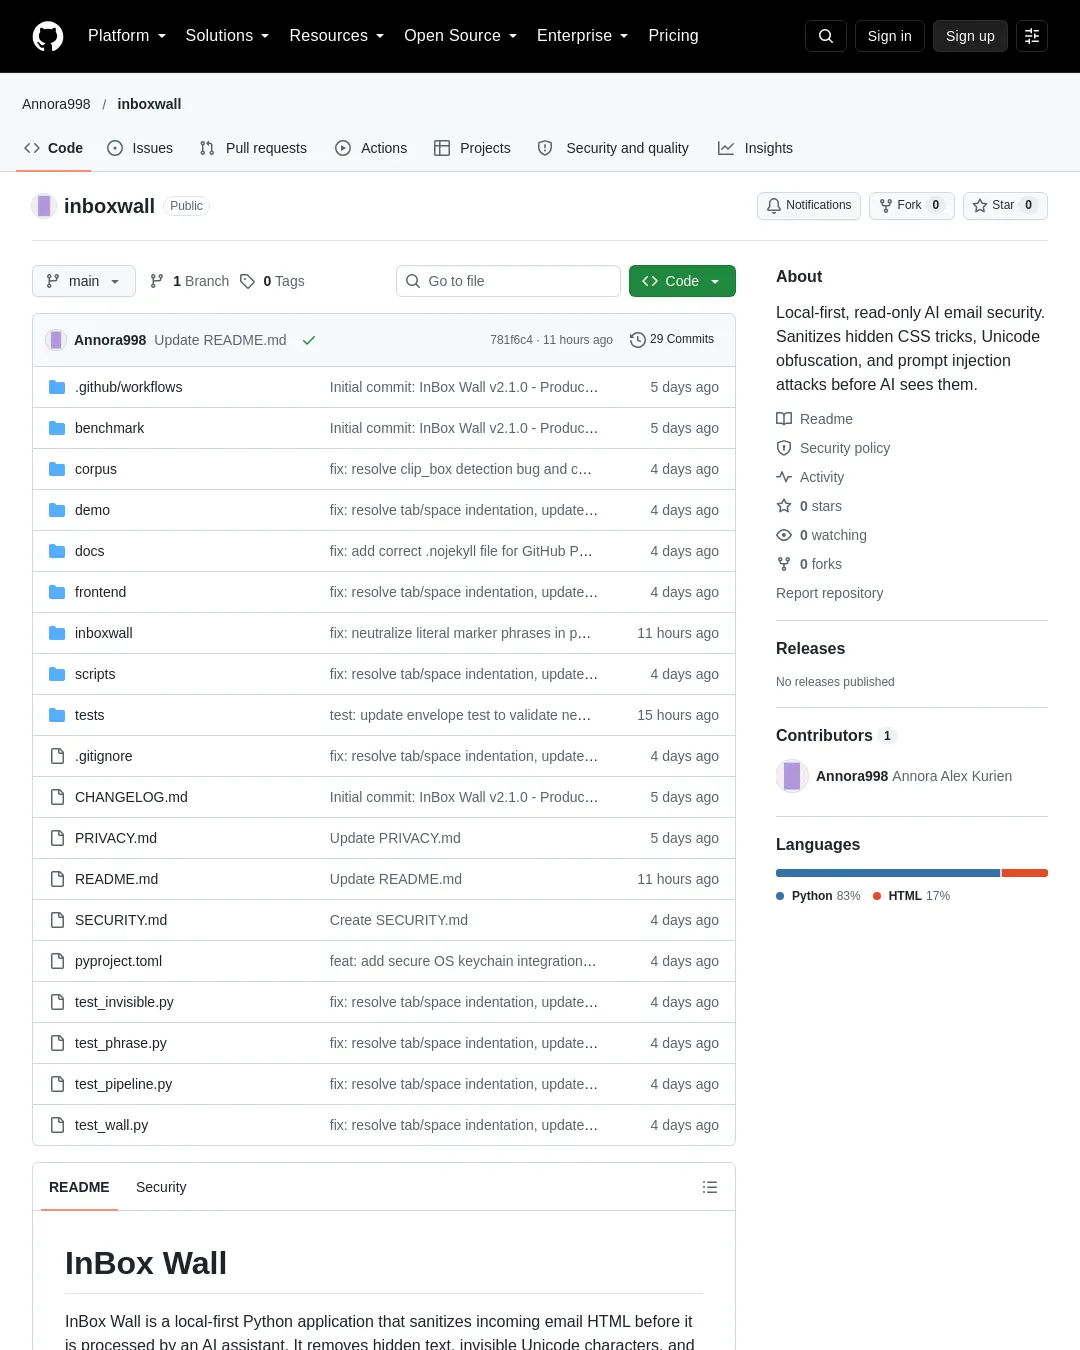Expand the Open Source menu
1080x1350 pixels.
click(x=460, y=36)
